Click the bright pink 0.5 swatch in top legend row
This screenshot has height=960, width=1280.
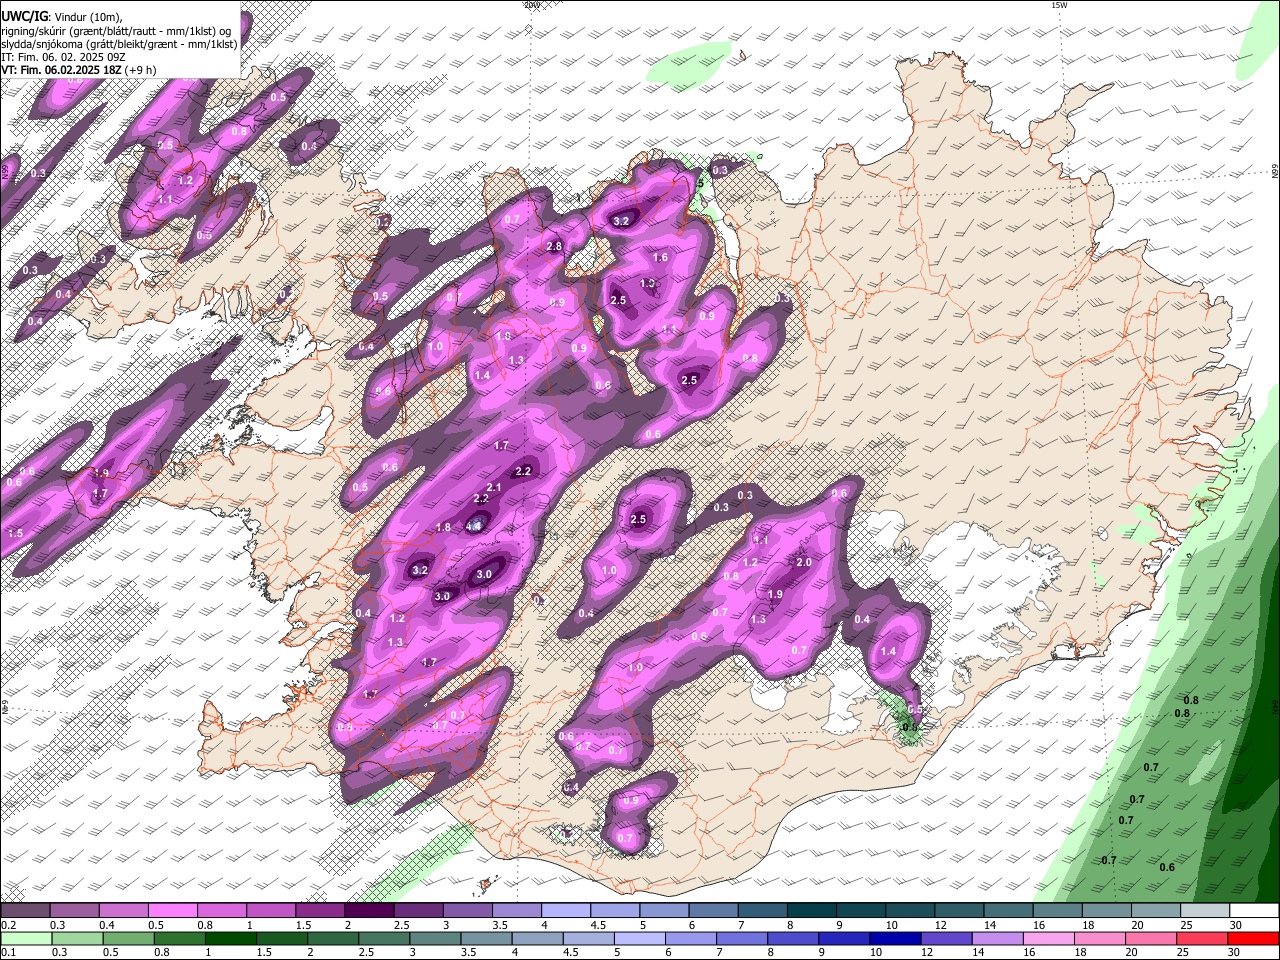pos(172,910)
